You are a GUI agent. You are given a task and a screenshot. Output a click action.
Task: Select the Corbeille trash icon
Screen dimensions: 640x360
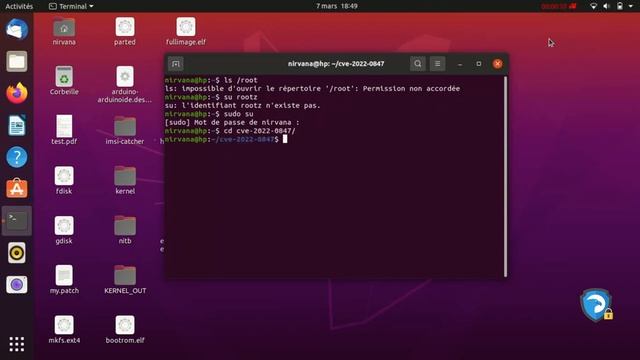click(64, 81)
